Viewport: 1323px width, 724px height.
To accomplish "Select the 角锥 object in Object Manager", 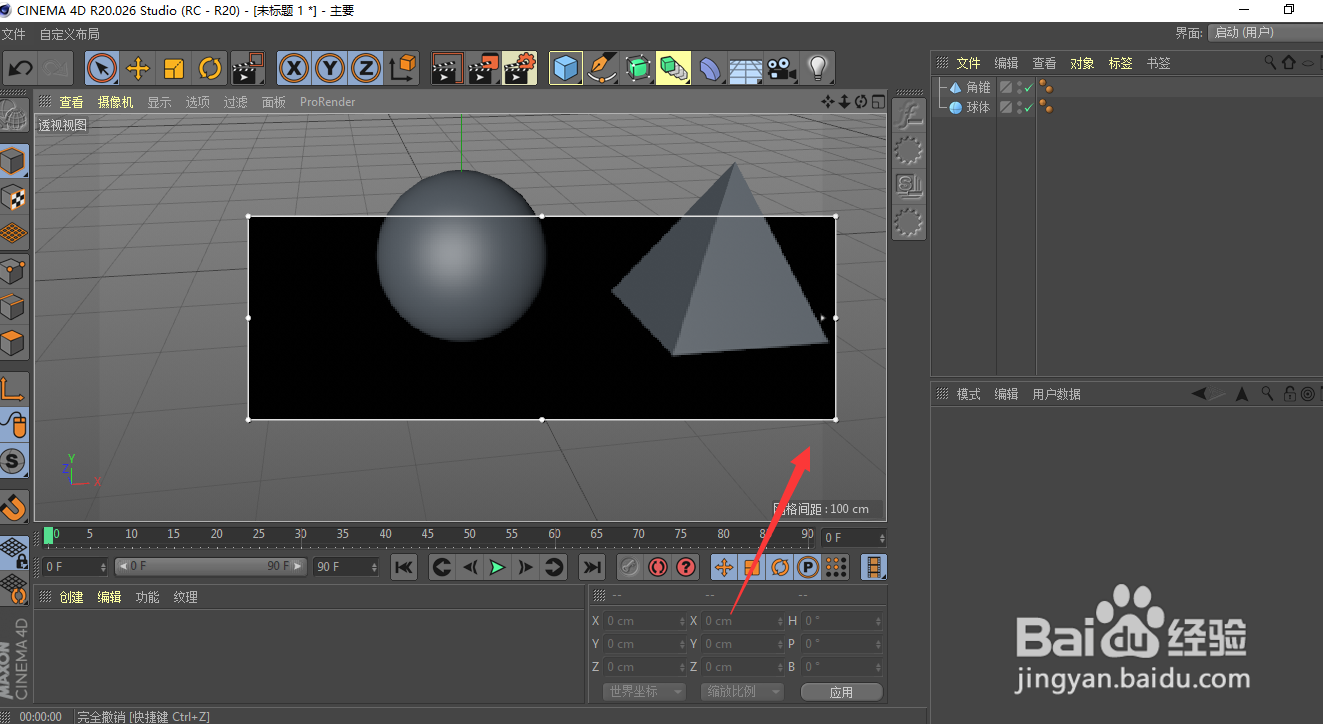I will point(978,88).
